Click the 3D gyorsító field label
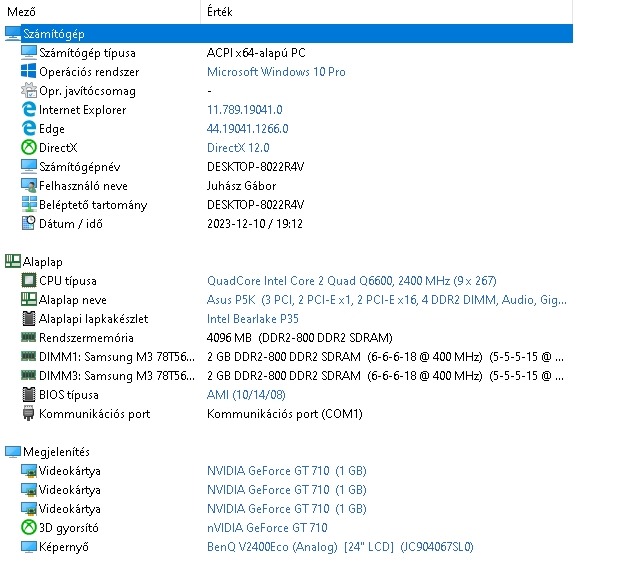This screenshot has width=635, height=570. pyautogui.click(x=68, y=527)
